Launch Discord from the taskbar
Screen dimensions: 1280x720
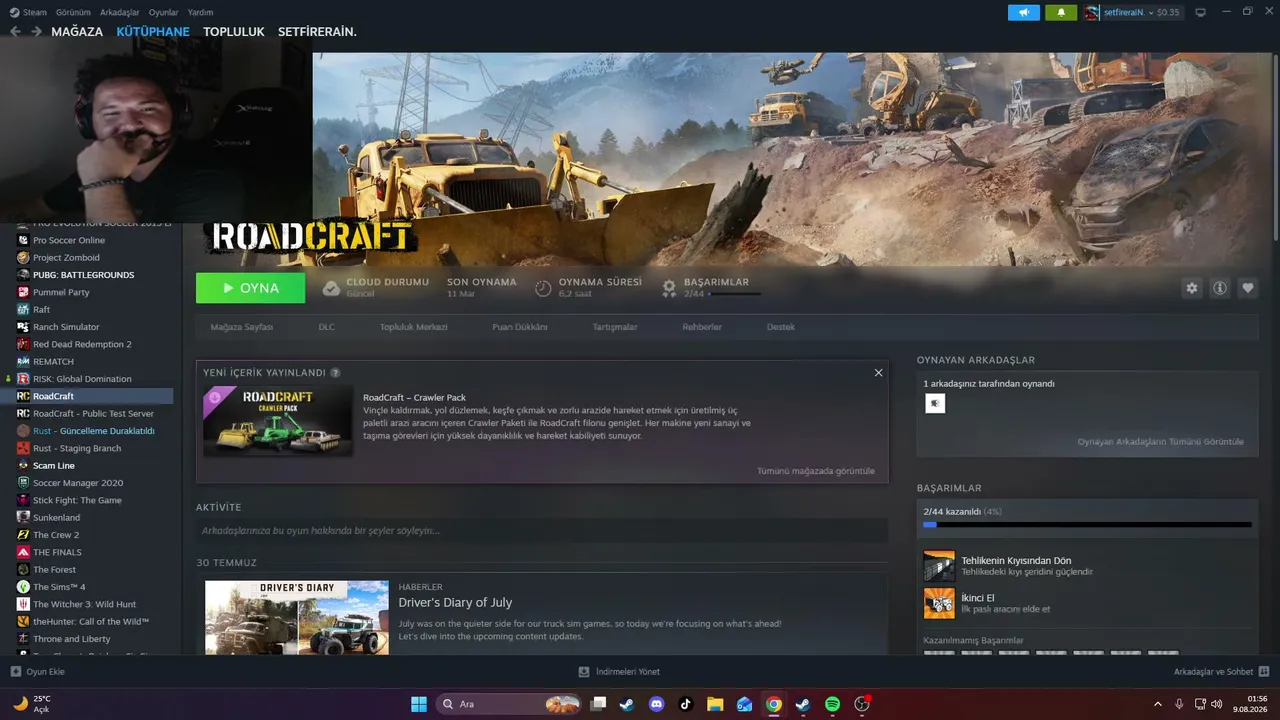(656, 704)
